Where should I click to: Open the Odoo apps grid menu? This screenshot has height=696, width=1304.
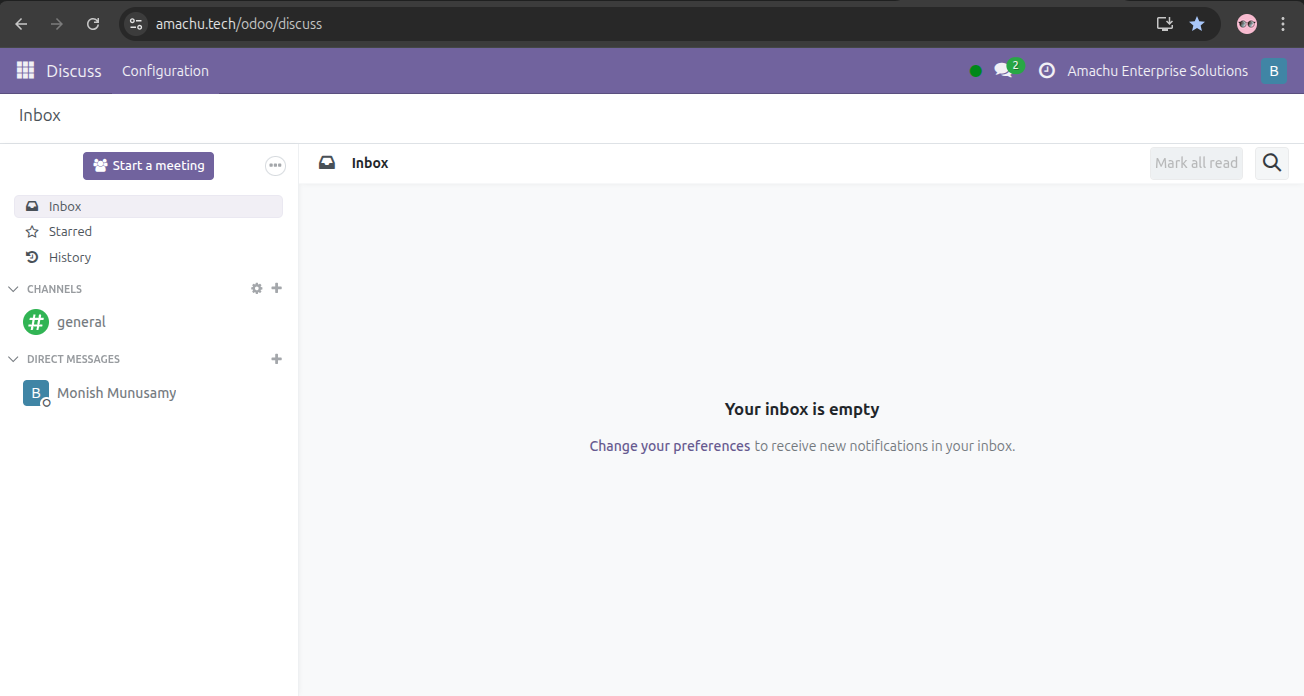(25, 71)
